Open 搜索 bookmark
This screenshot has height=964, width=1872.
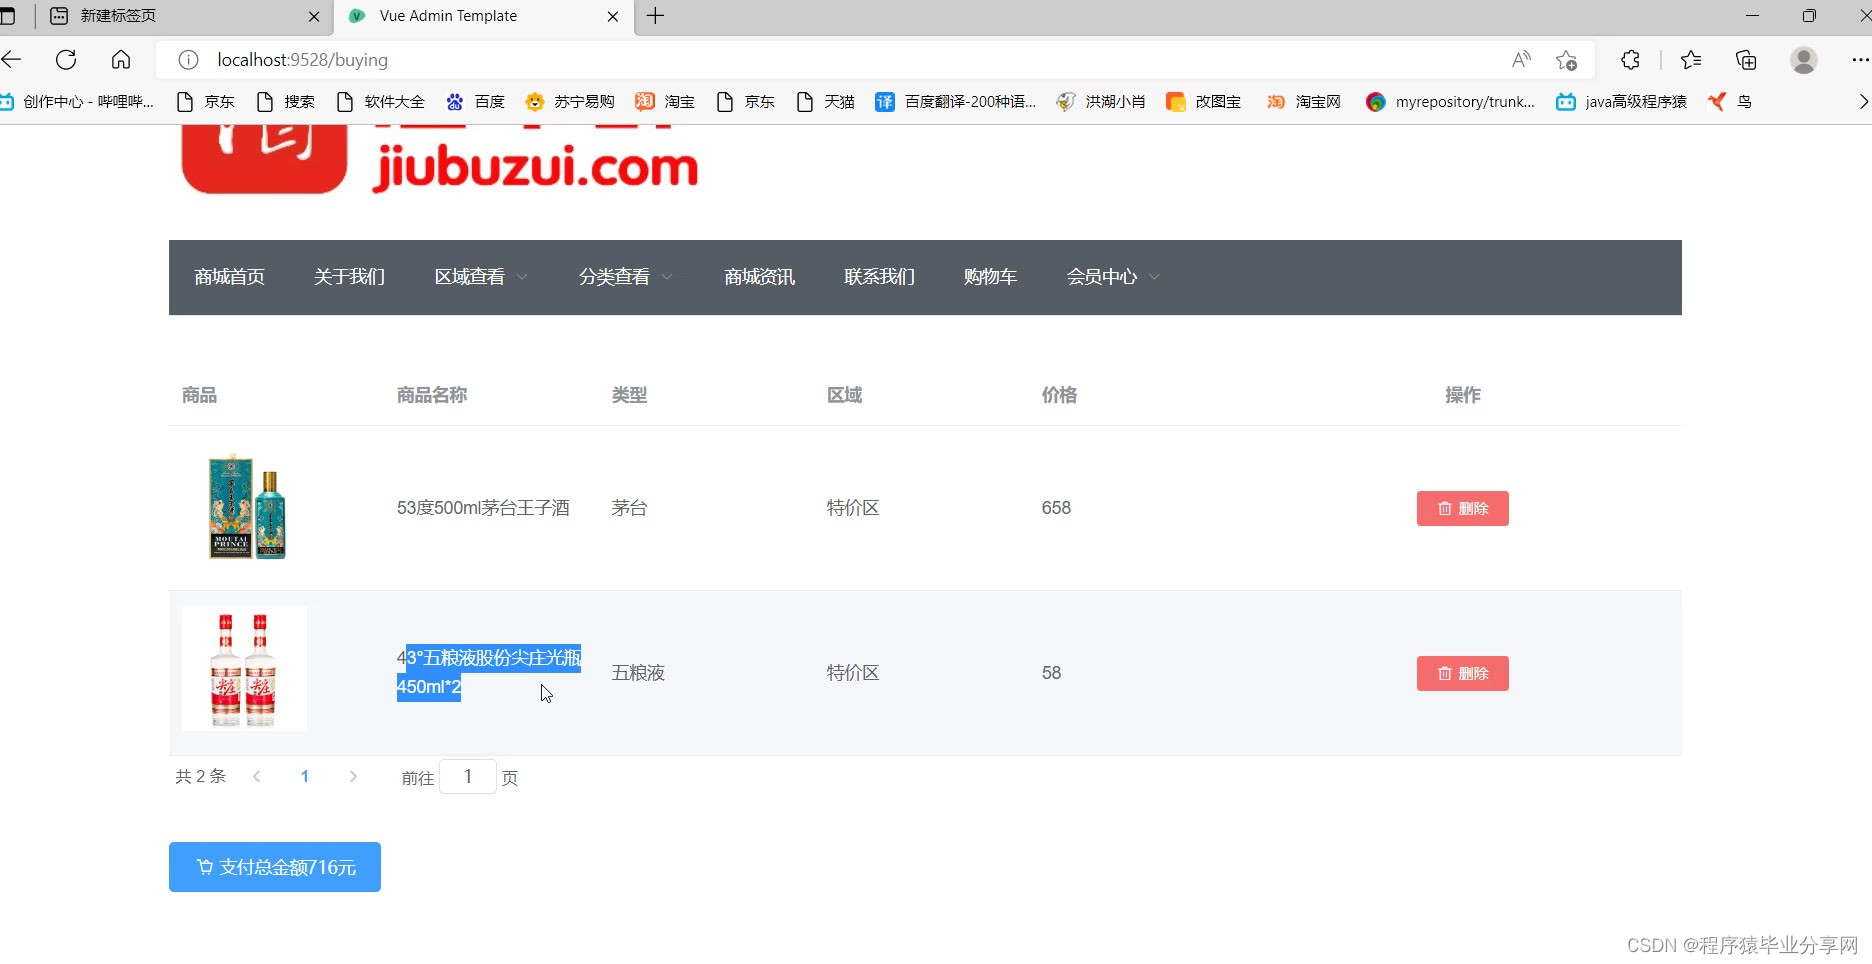coord(285,102)
